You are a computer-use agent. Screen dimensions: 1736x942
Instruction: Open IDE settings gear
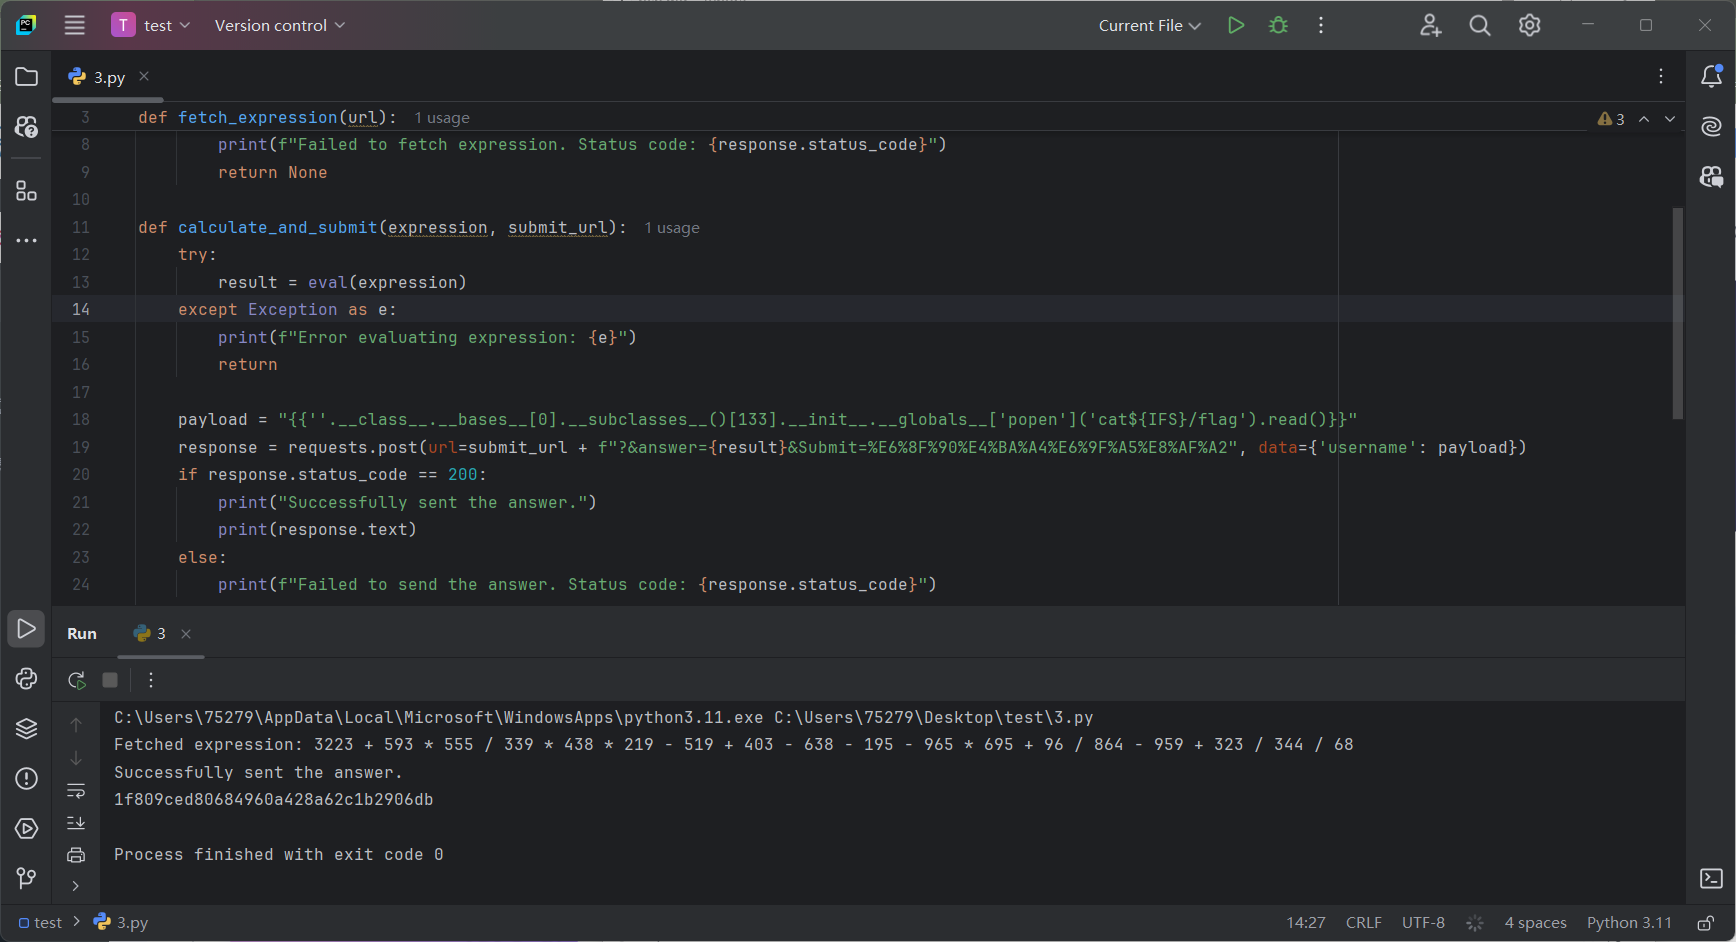(1529, 25)
